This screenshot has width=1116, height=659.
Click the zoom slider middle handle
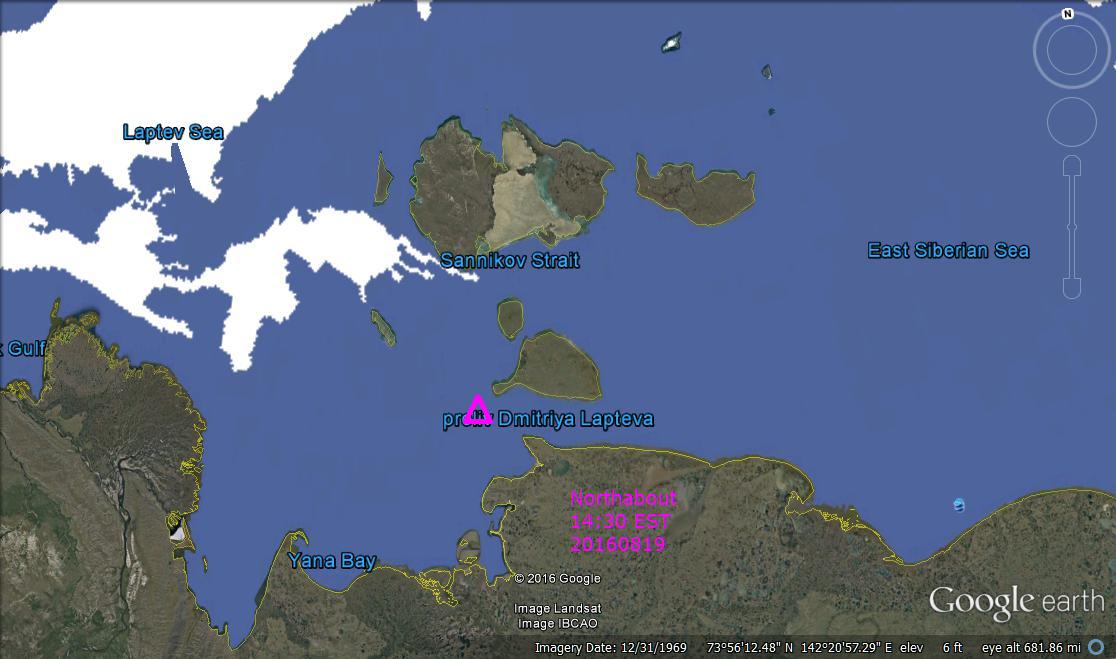click(x=1071, y=227)
